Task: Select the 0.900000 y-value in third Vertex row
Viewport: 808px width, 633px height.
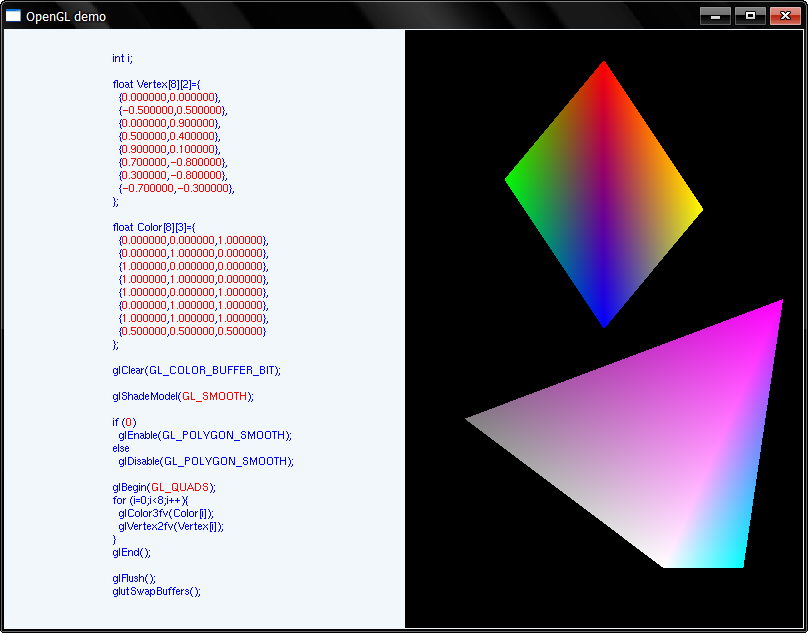Action: (x=192, y=123)
